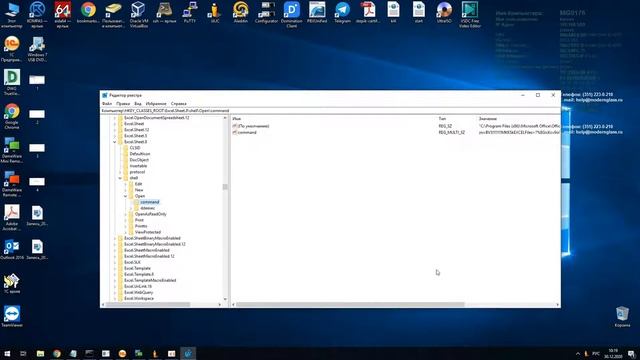Open Google Chrome desktop icon
This screenshot has height=360, width=640.
[12, 116]
